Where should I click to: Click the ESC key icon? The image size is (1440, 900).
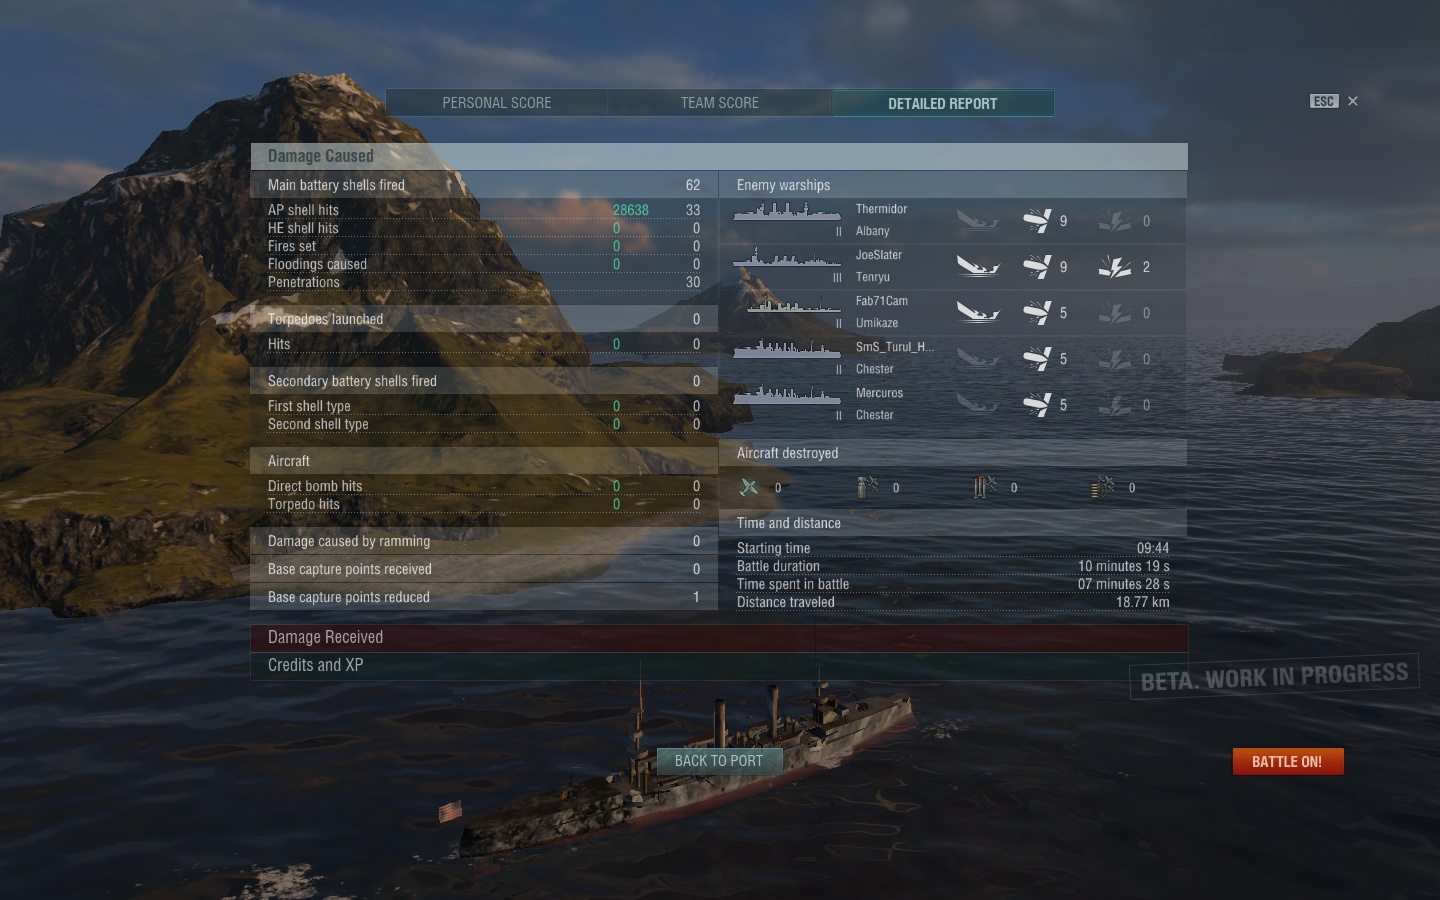click(1324, 101)
